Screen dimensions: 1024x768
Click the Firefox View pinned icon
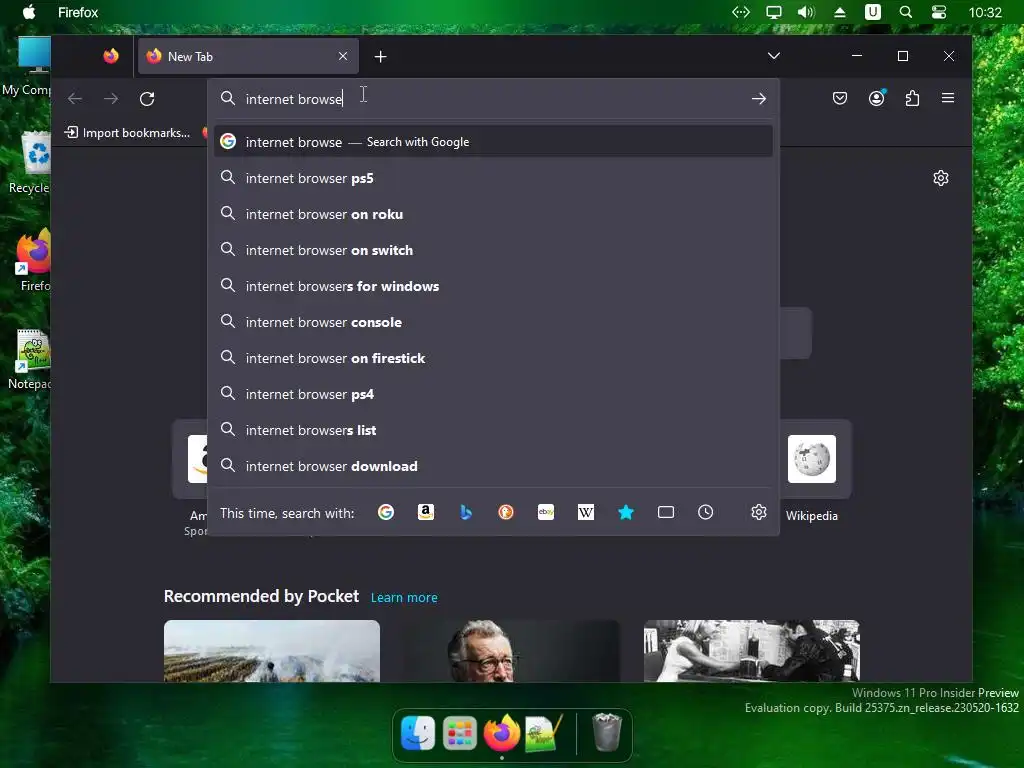pos(111,56)
